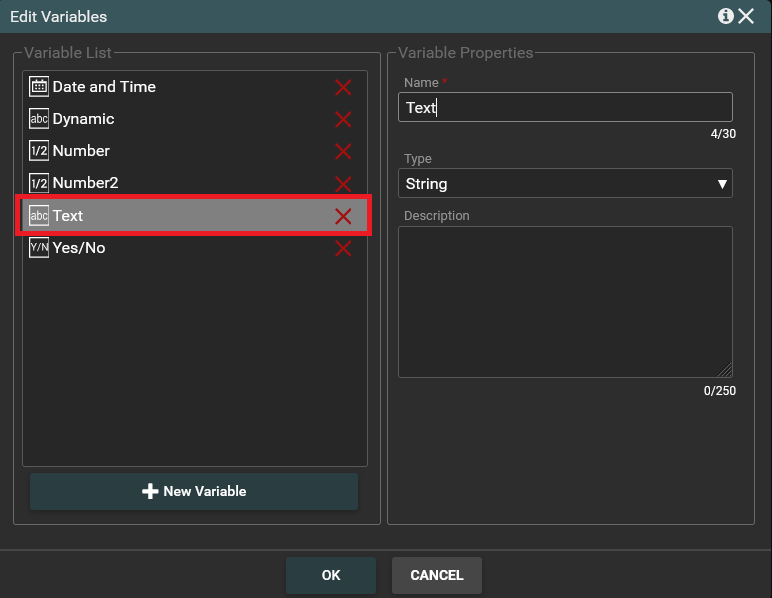Confirm changes with OK
Image resolution: width=772 pixels, height=598 pixels.
point(331,575)
